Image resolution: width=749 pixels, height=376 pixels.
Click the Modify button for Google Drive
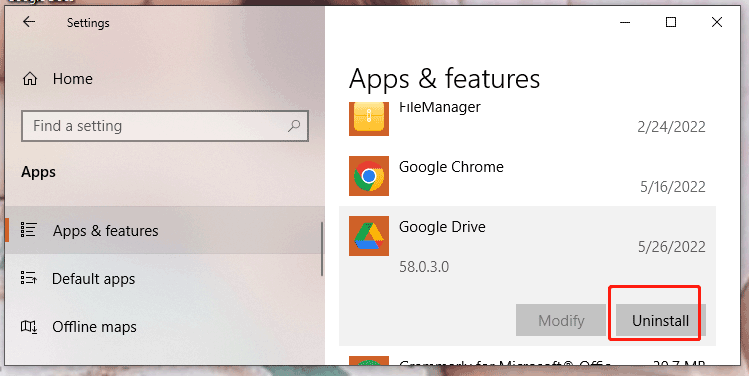(x=561, y=320)
